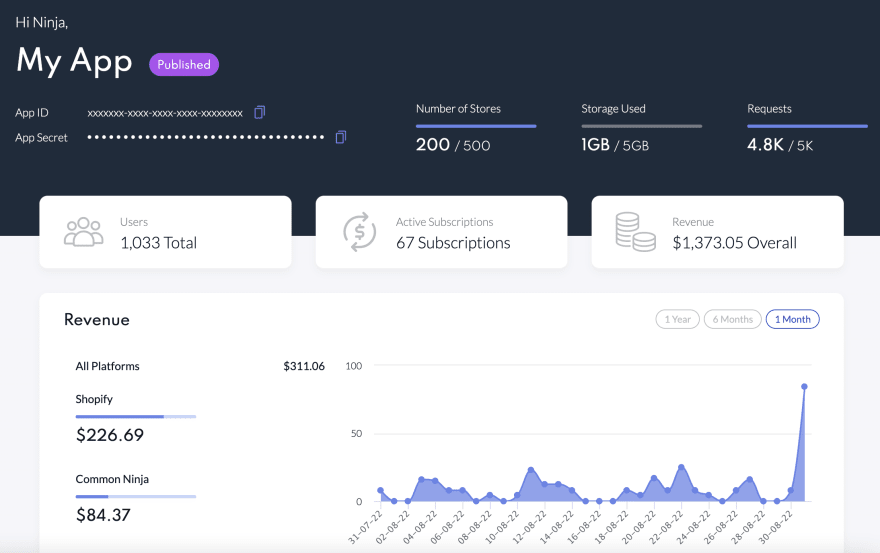The image size is (880, 553).
Task: Click the Shopify revenue progress bar
Action: 136,417
